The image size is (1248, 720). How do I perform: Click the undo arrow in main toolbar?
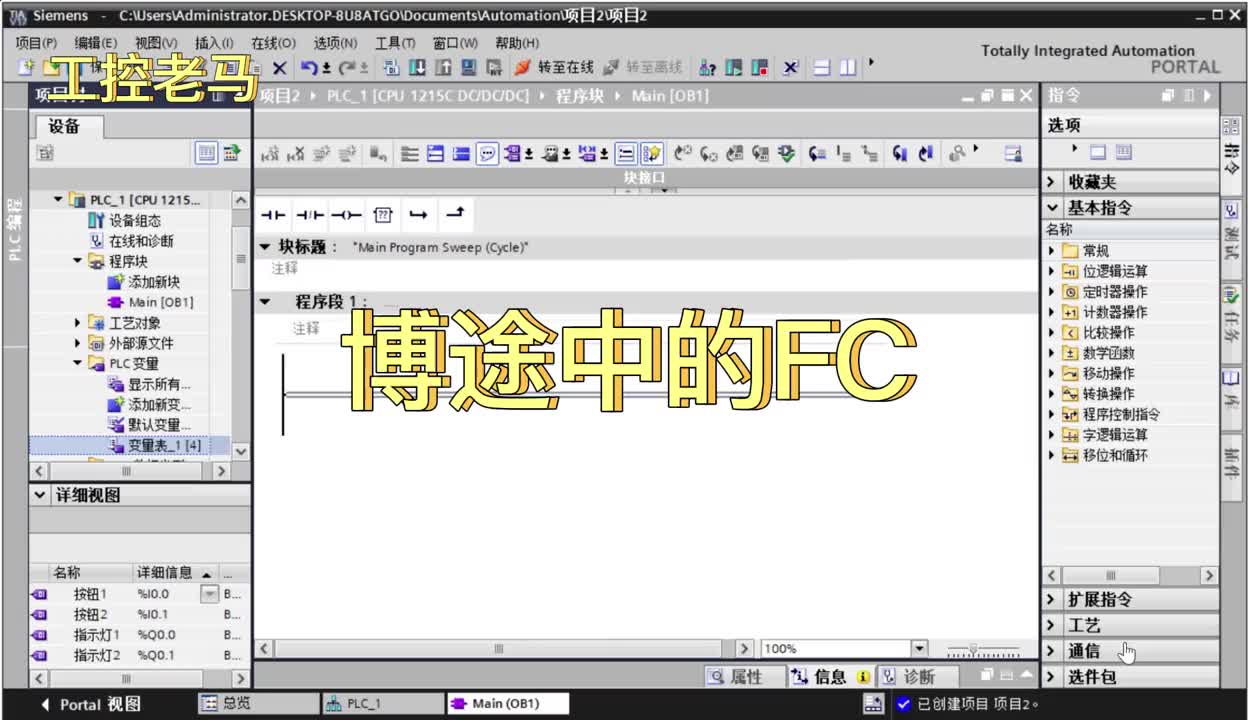(x=310, y=68)
